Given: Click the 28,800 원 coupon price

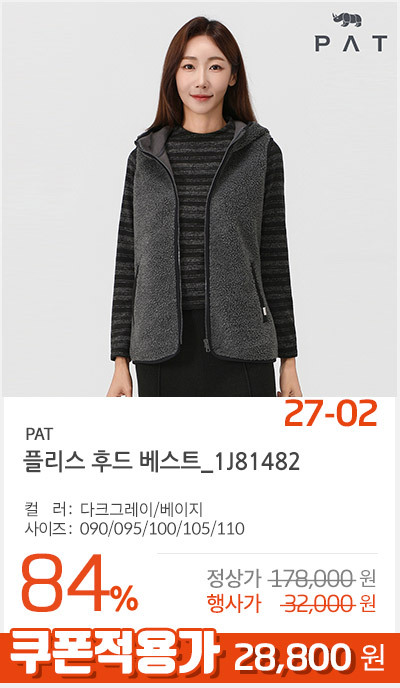Looking at the screenshot, I should point(309,658).
